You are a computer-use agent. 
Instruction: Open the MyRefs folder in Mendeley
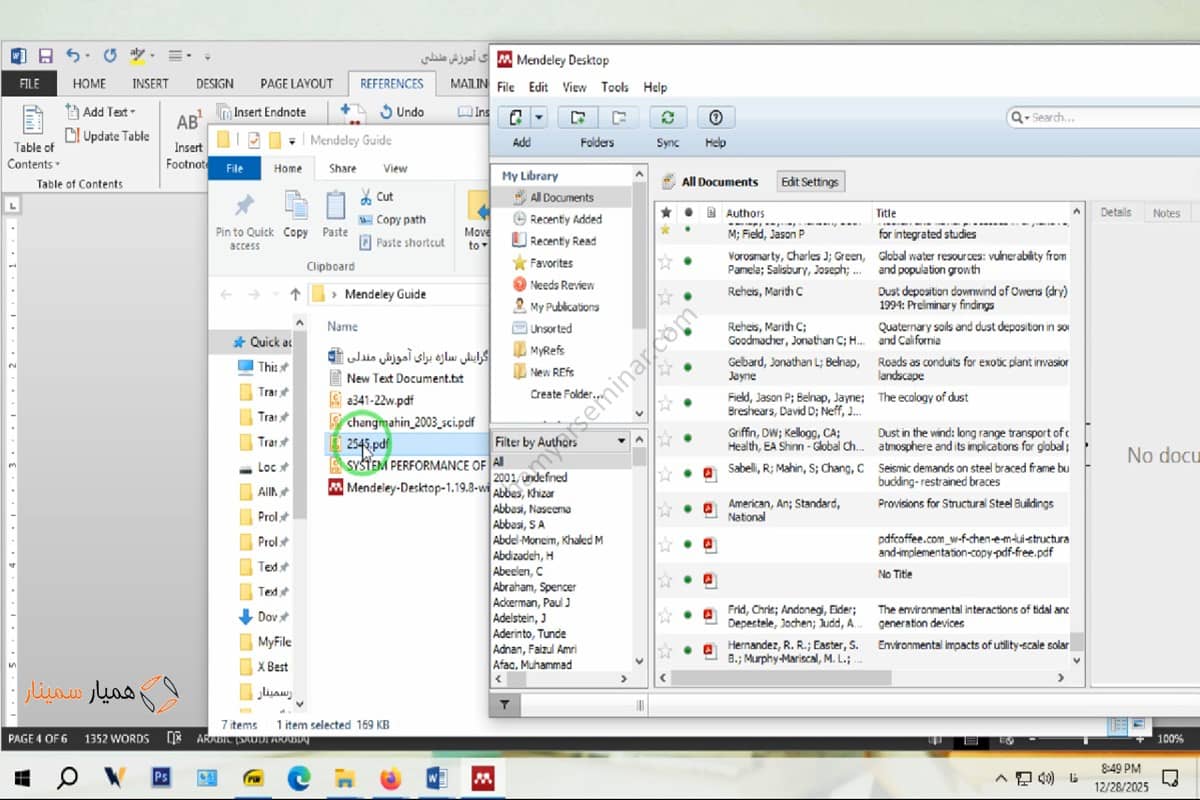coord(547,350)
